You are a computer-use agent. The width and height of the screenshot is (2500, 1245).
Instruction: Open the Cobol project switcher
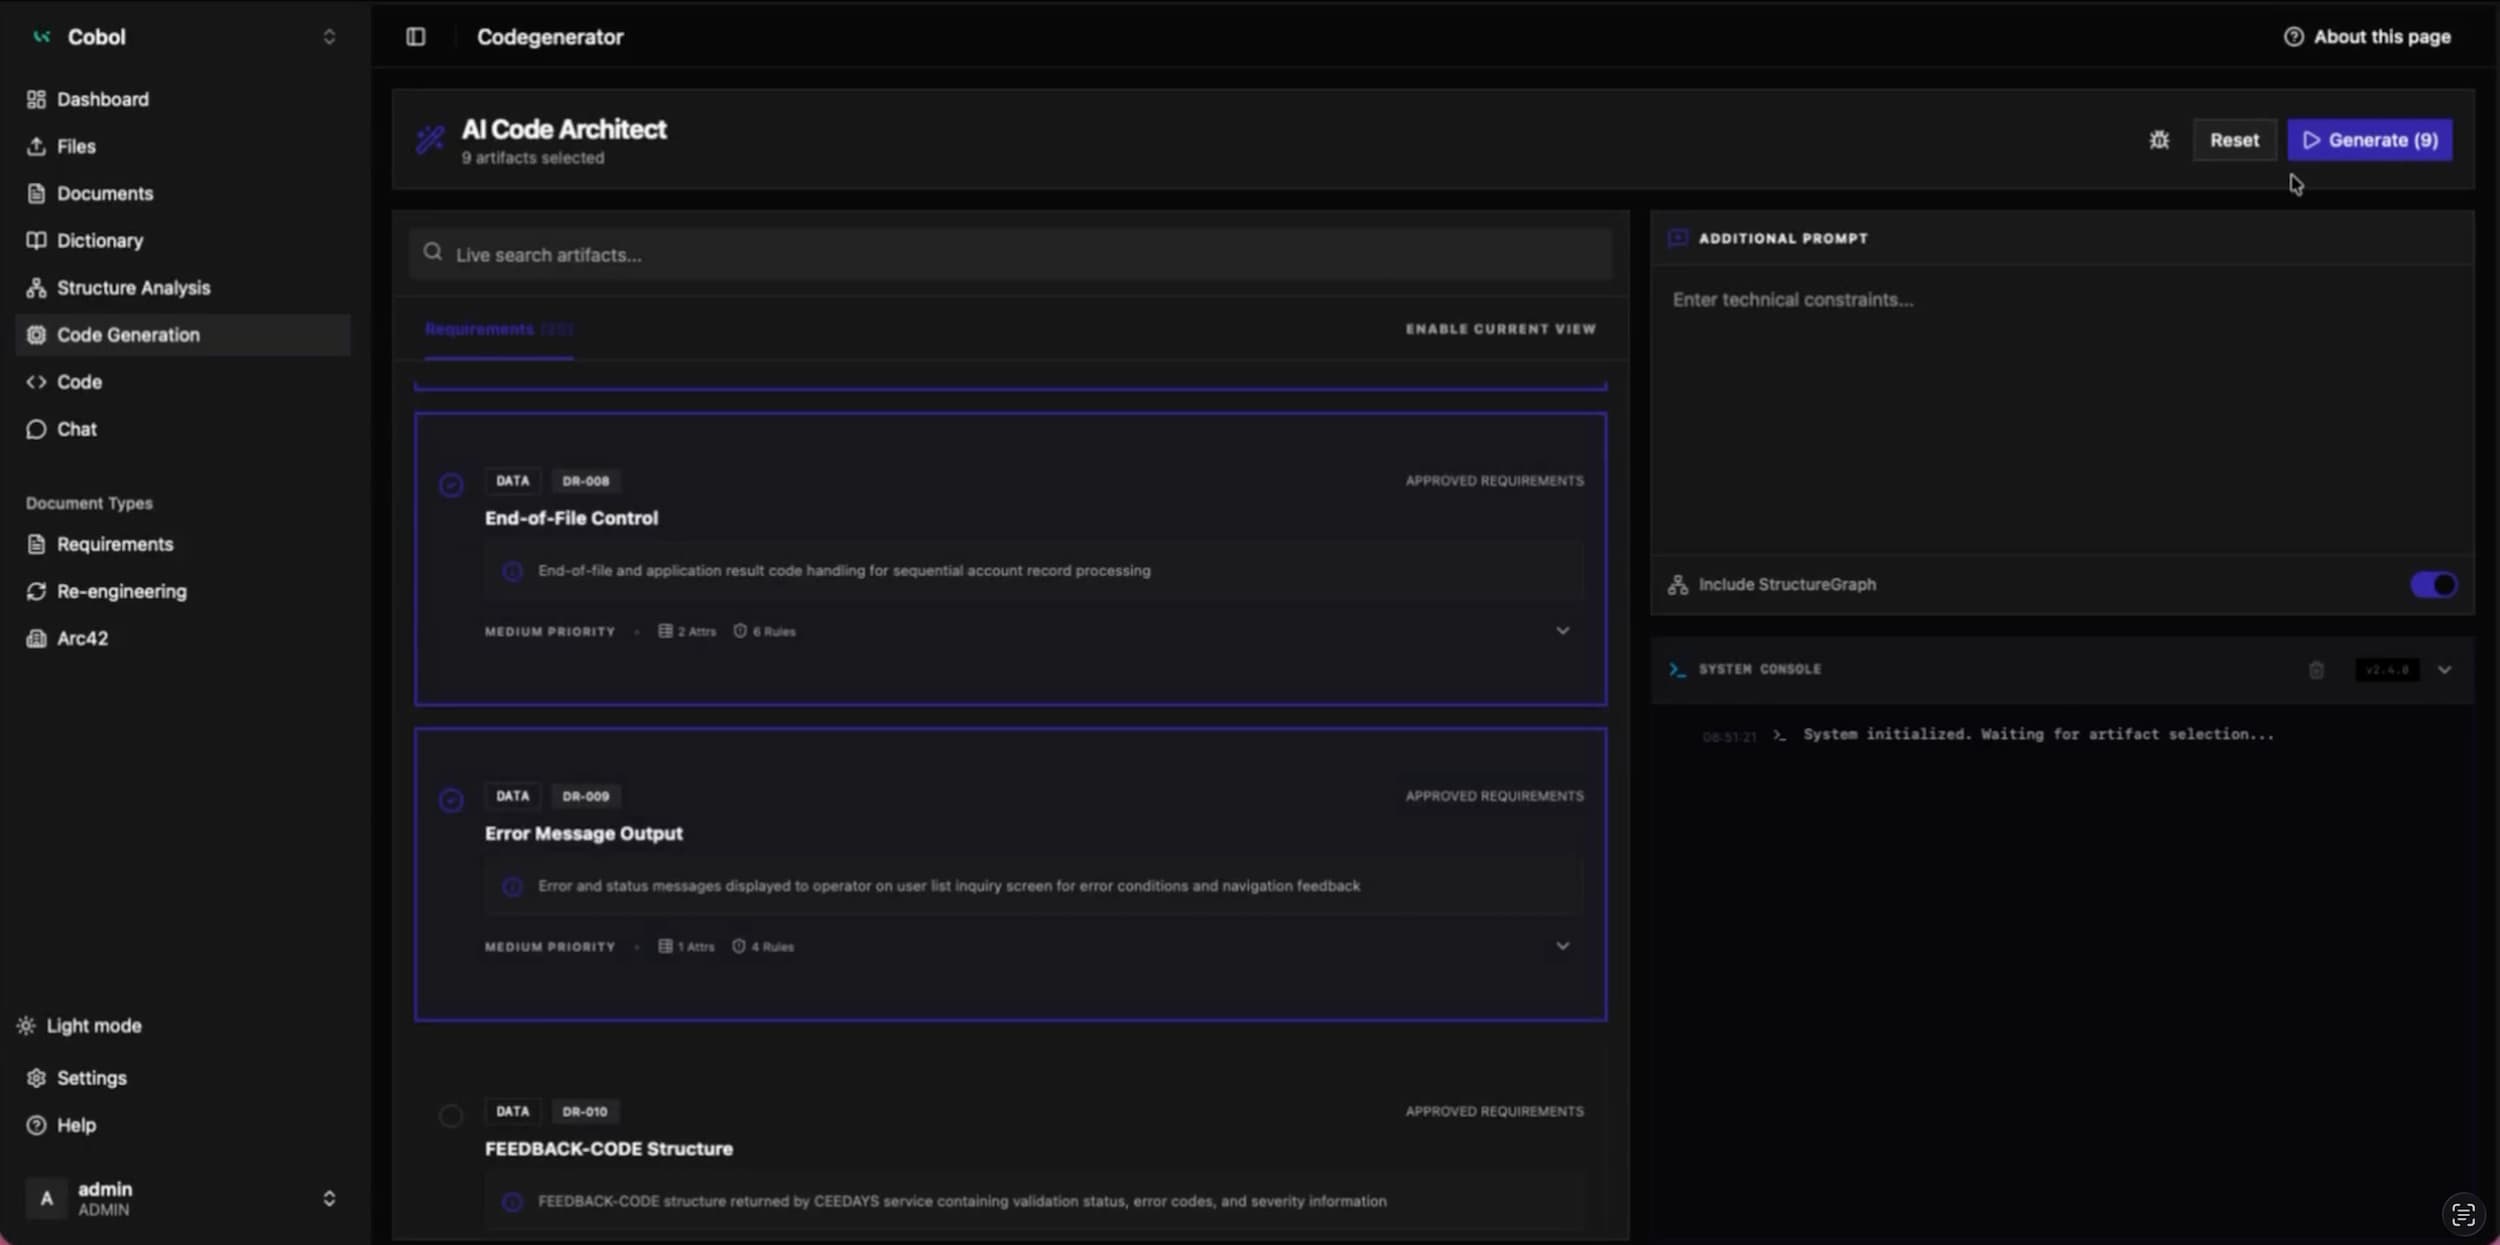click(x=329, y=37)
